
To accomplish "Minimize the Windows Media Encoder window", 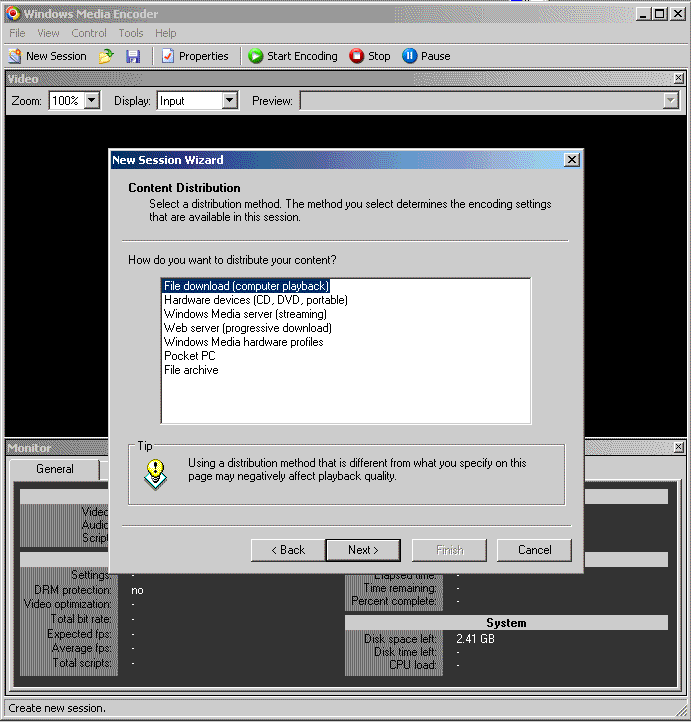I will [x=644, y=14].
